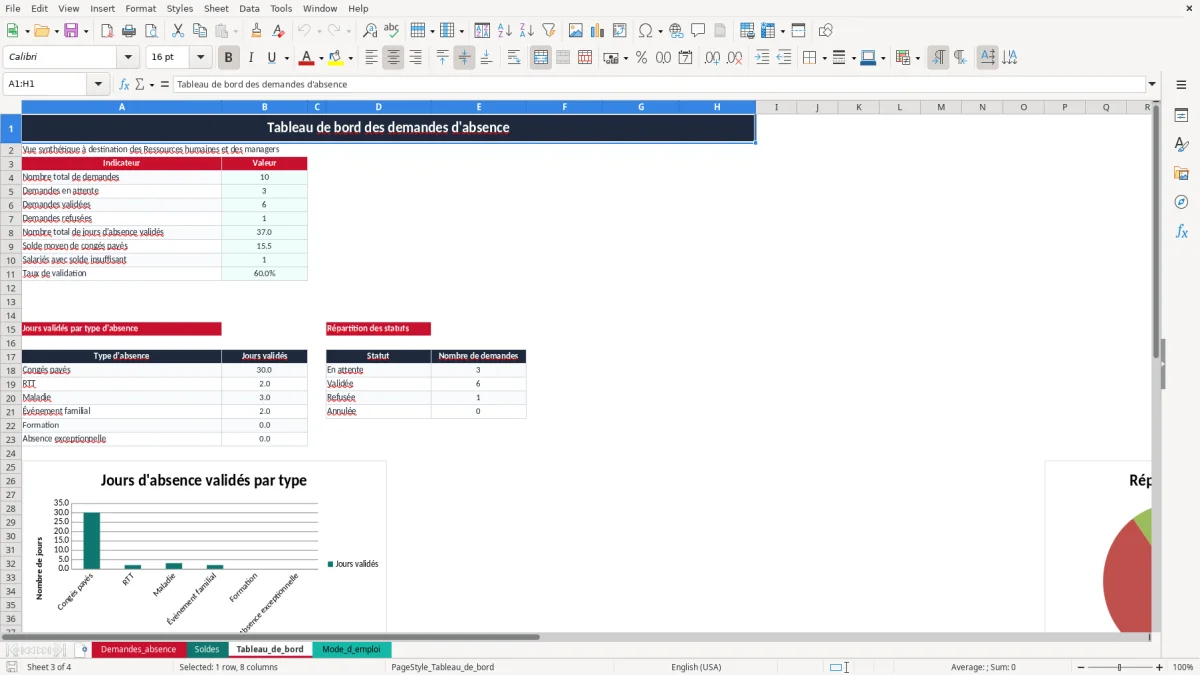Screen dimensions: 1200x675
Task: Click the formula input field
Action: click(658, 85)
